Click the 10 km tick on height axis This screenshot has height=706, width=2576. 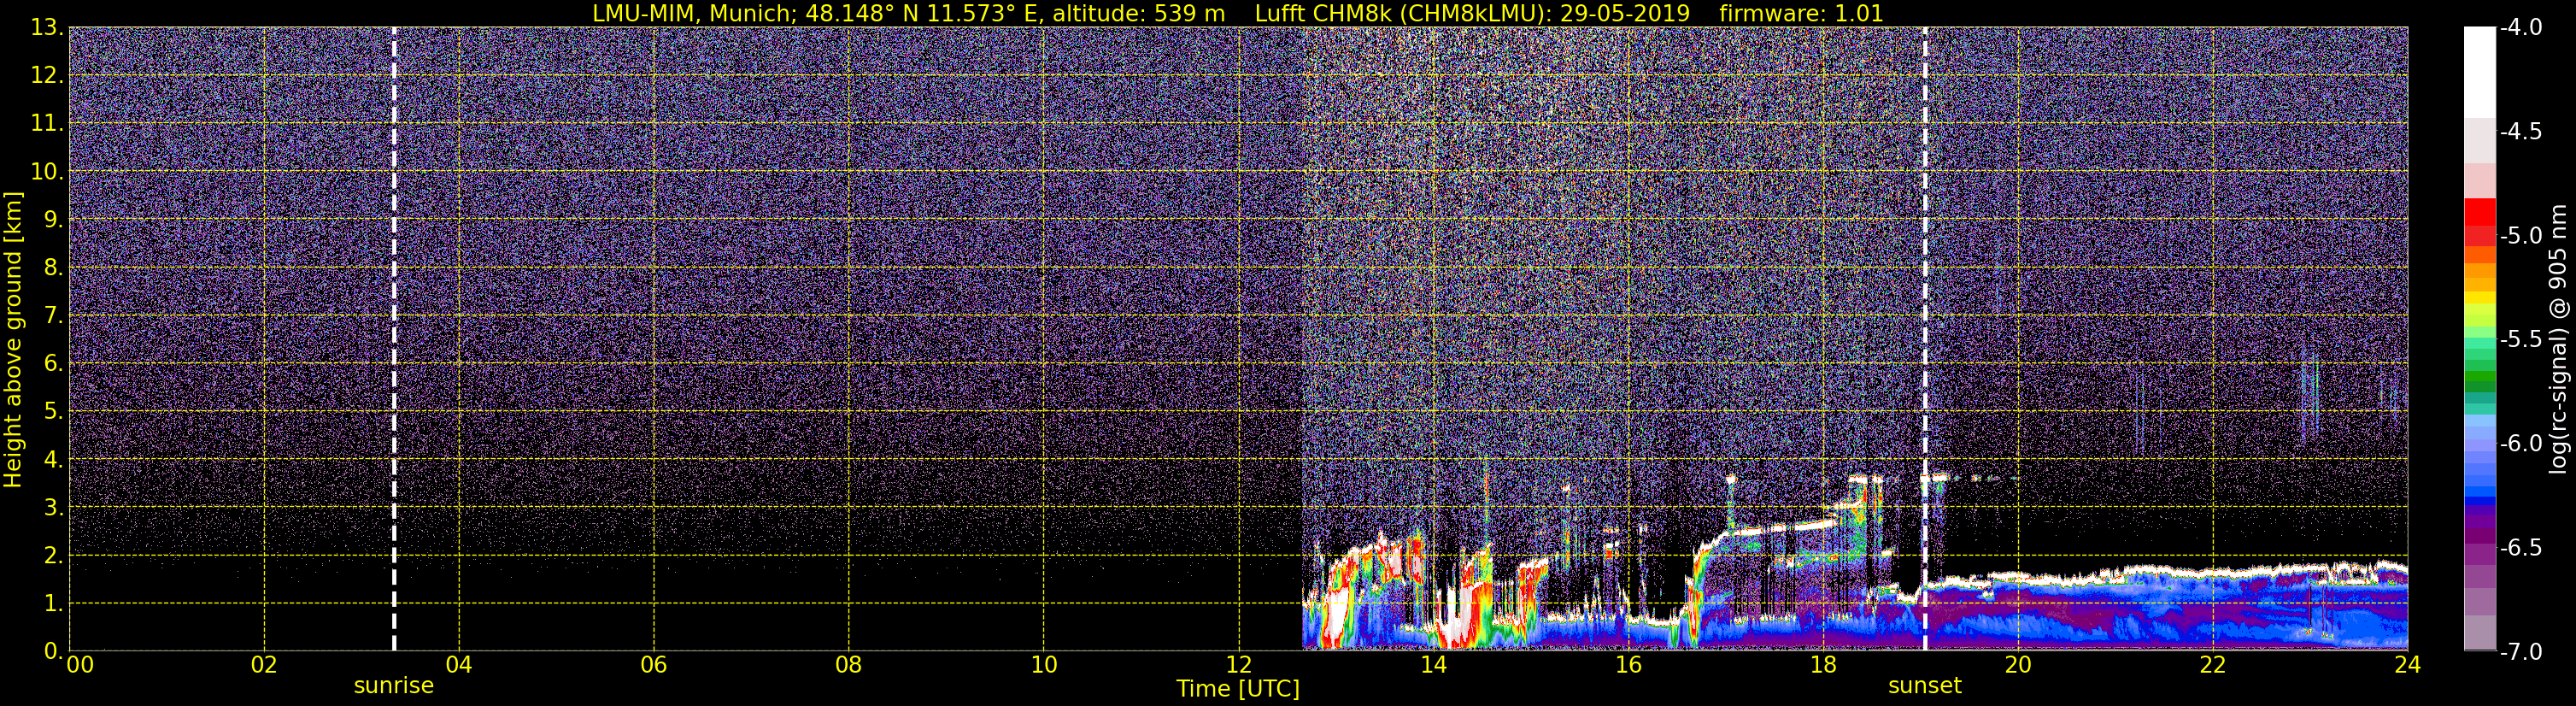(x=45, y=171)
